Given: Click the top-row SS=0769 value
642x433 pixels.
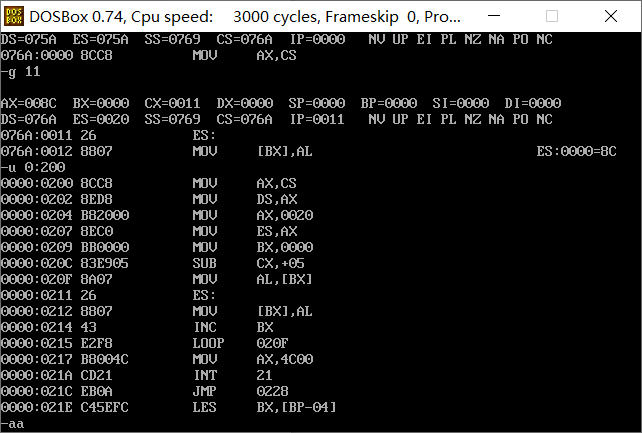Looking at the screenshot, I should pyautogui.click(x=172, y=39).
